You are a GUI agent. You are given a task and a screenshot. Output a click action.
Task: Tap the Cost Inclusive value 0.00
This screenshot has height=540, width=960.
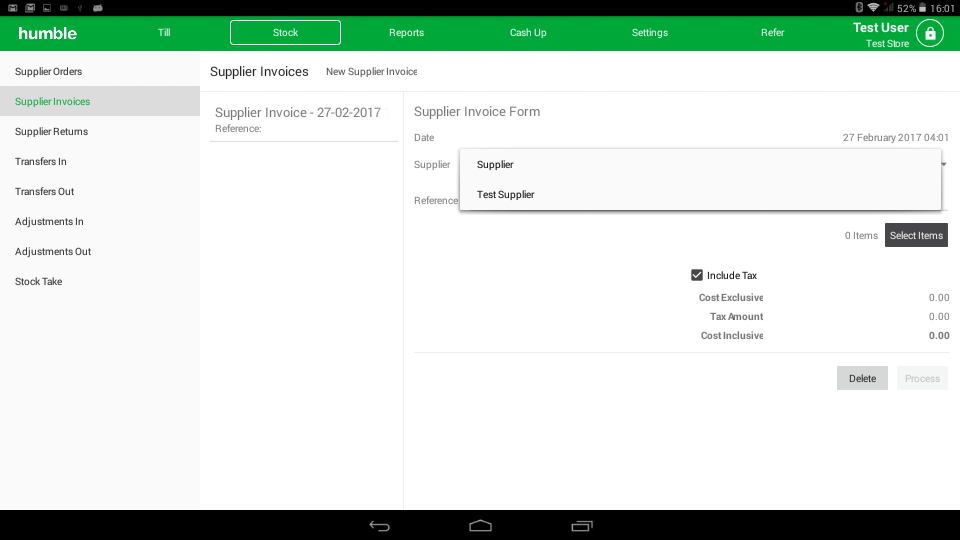tap(939, 335)
